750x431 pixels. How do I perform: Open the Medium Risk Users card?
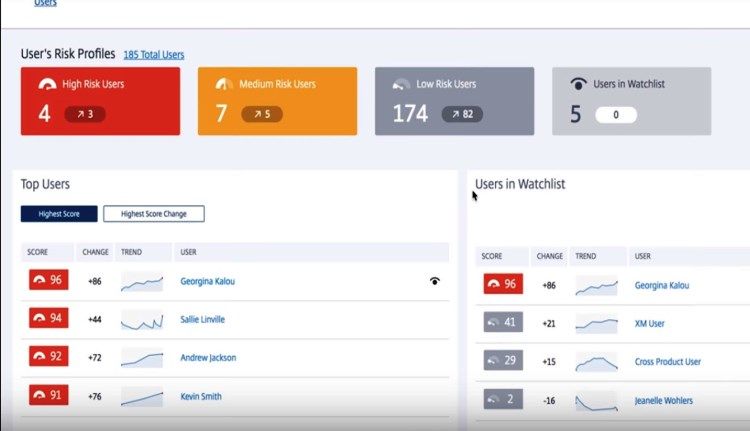277,101
